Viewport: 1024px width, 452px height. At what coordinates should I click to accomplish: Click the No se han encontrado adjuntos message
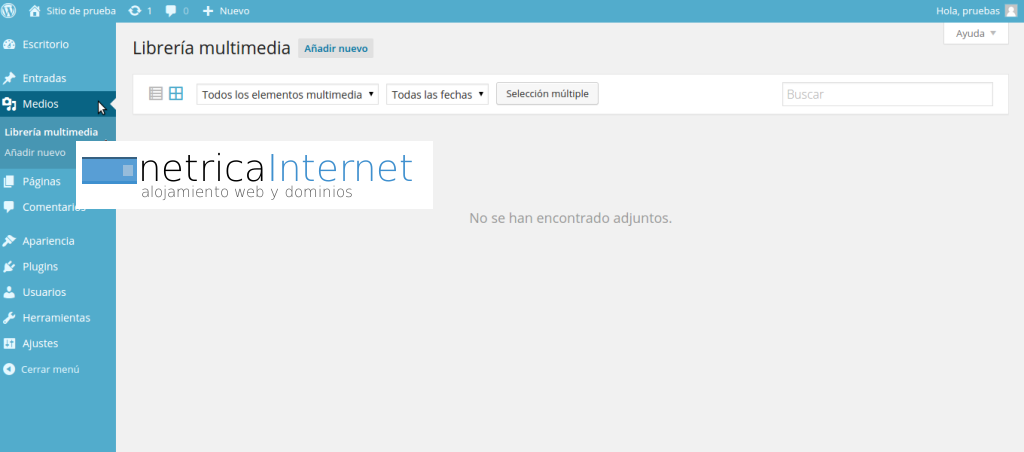pyautogui.click(x=570, y=218)
